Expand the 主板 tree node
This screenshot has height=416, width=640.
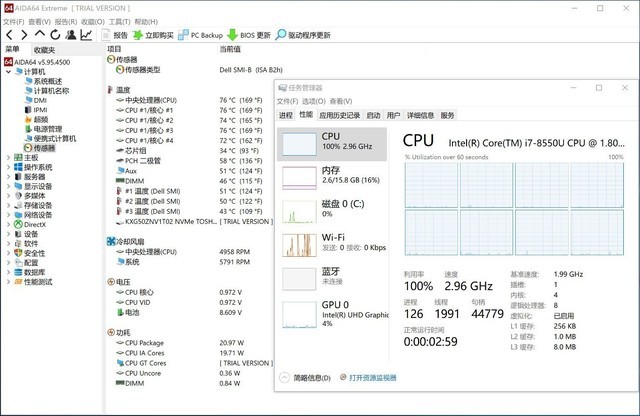[8, 158]
